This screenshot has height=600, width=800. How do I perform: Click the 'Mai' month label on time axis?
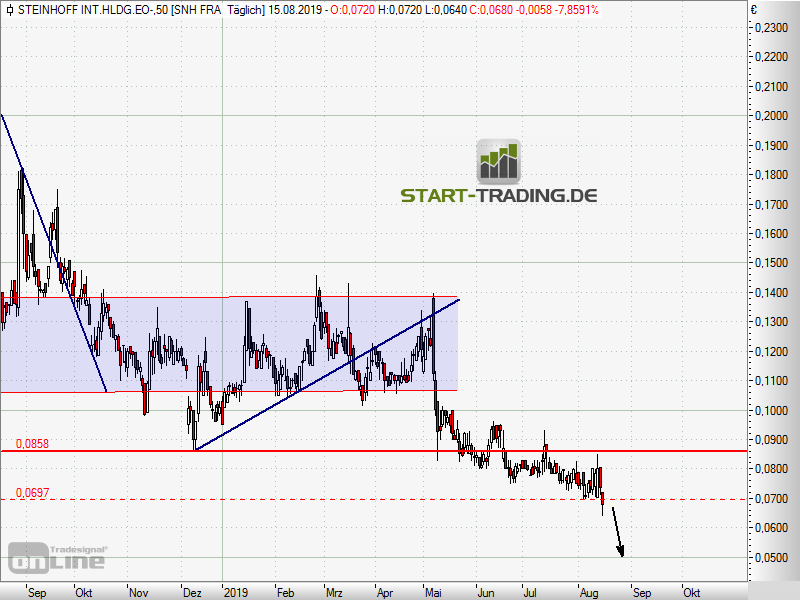click(433, 593)
